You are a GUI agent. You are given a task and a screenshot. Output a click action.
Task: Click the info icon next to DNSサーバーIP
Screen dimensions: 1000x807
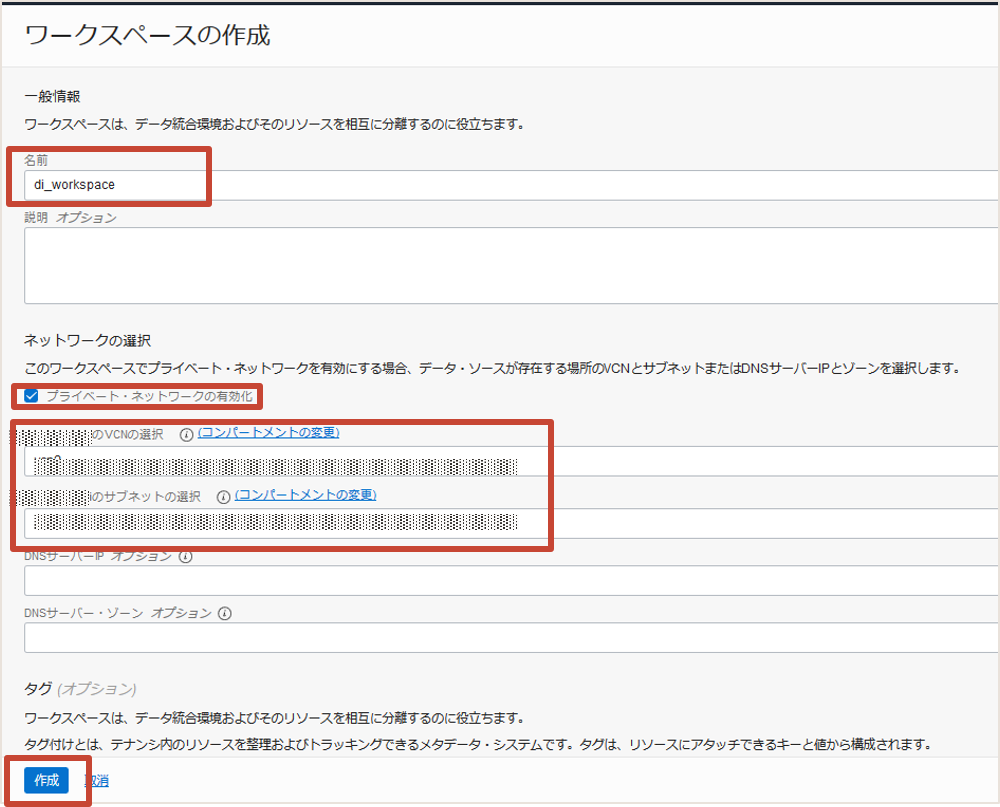pyautogui.click(x=186, y=557)
